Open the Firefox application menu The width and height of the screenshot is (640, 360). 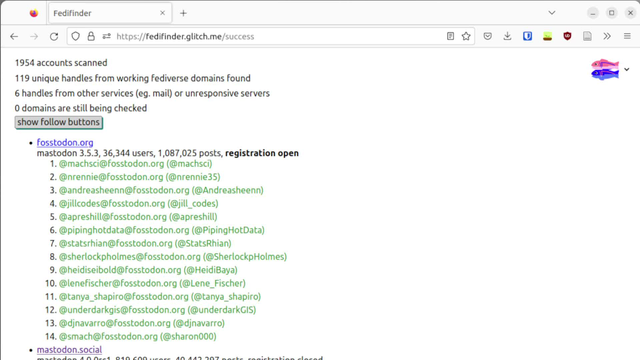(x=627, y=36)
